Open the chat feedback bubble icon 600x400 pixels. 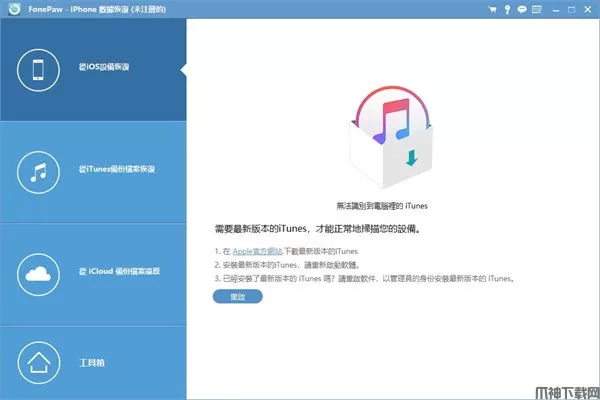[x=522, y=10]
